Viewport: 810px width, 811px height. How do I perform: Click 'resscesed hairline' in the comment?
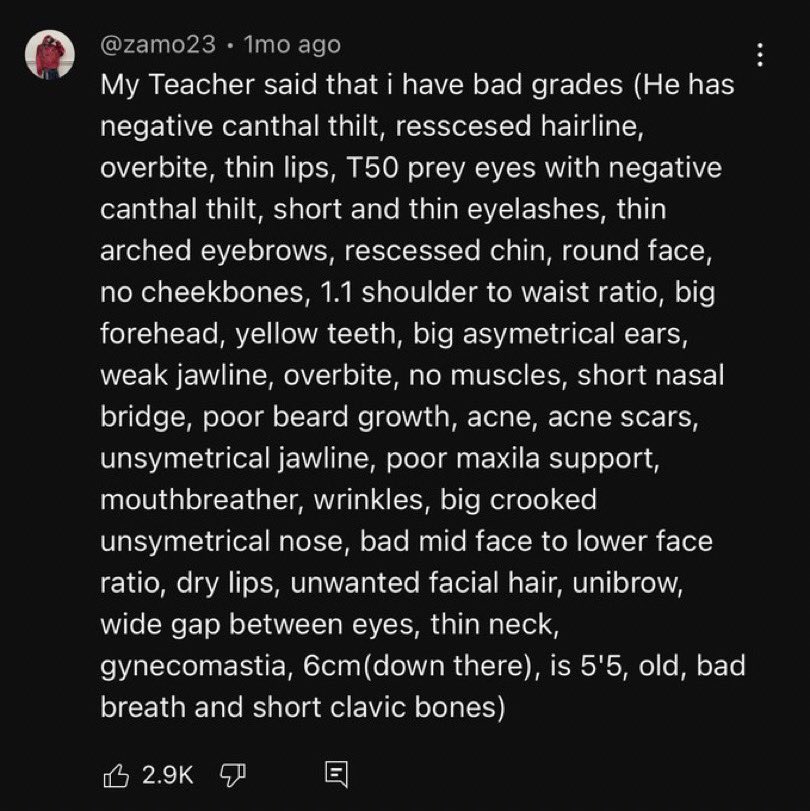pyautogui.click(x=520, y=127)
